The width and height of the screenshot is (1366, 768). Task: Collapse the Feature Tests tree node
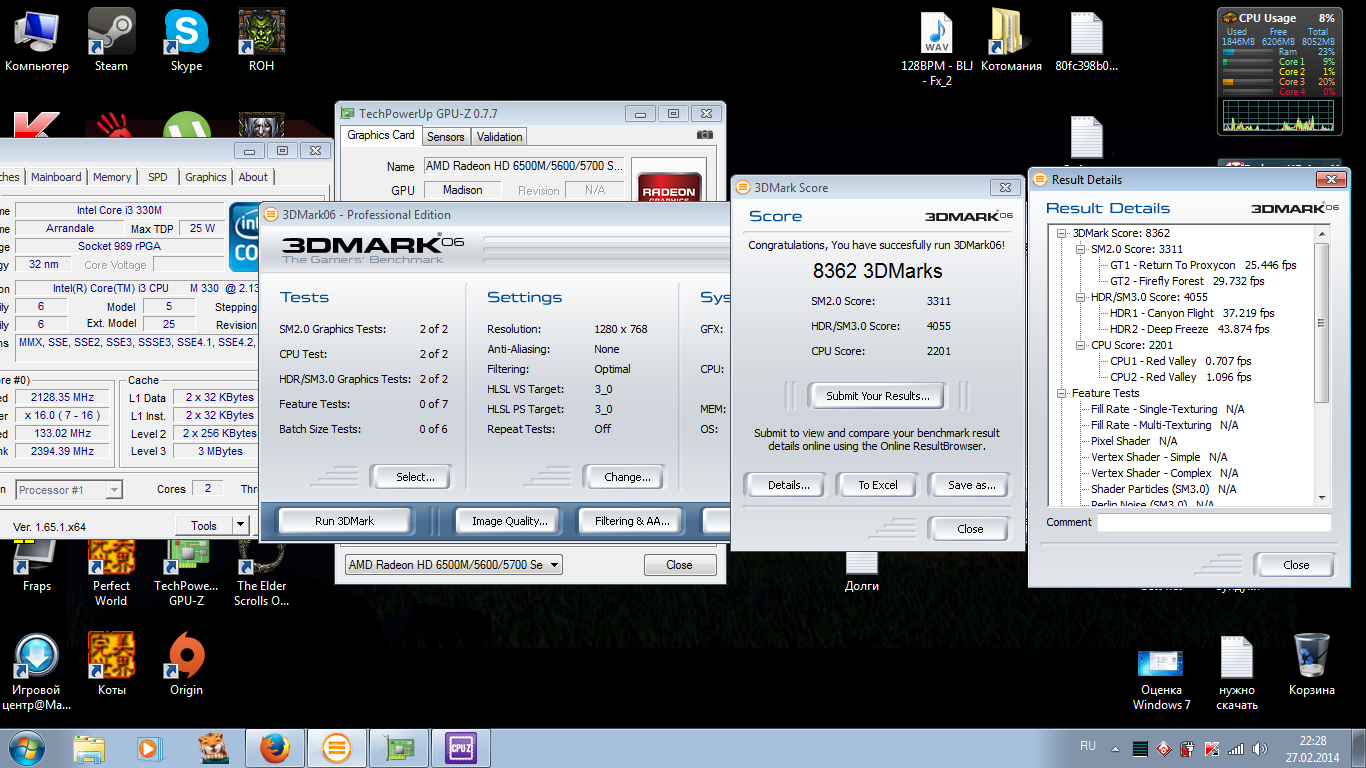click(x=1063, y=393)
